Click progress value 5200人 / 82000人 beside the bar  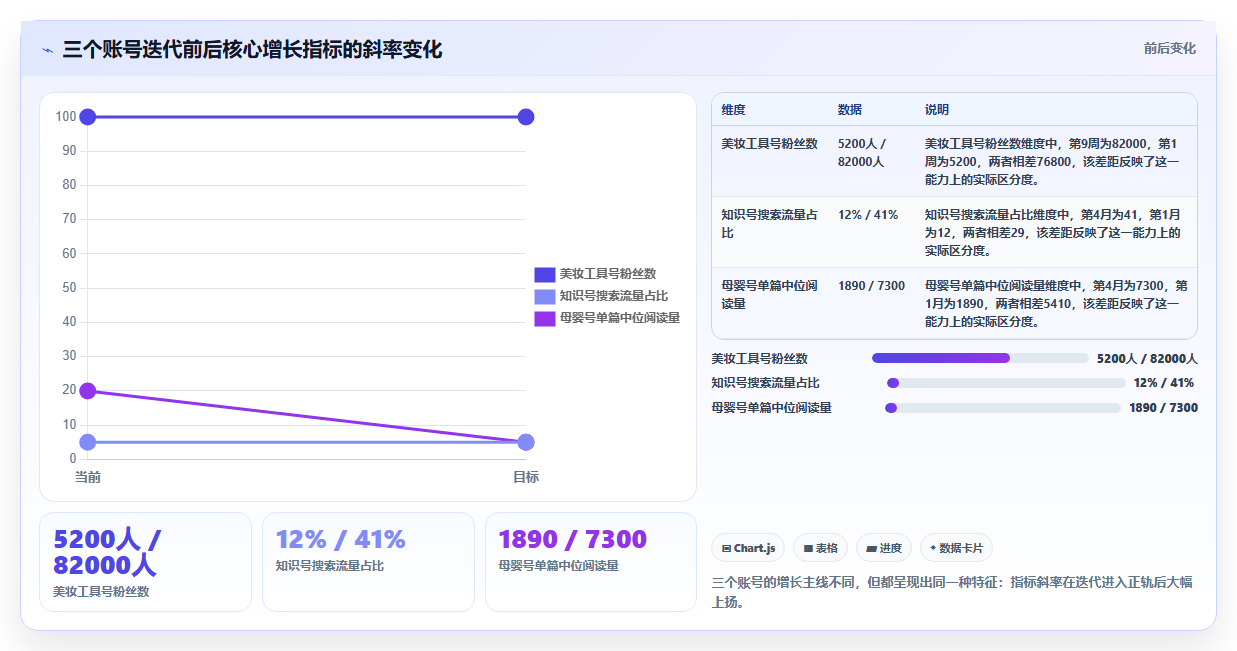(x=1147, y=358)
